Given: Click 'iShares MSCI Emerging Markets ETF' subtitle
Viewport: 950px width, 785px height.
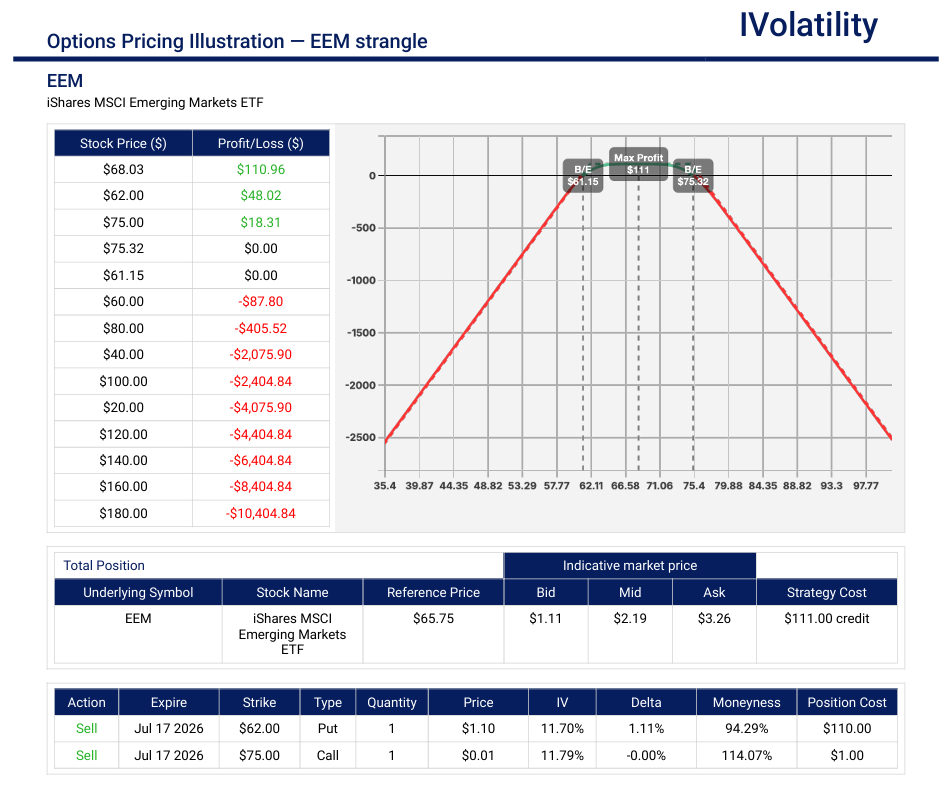Looking at the screenshot, I should pyautogui.click(x=155, y=102).
